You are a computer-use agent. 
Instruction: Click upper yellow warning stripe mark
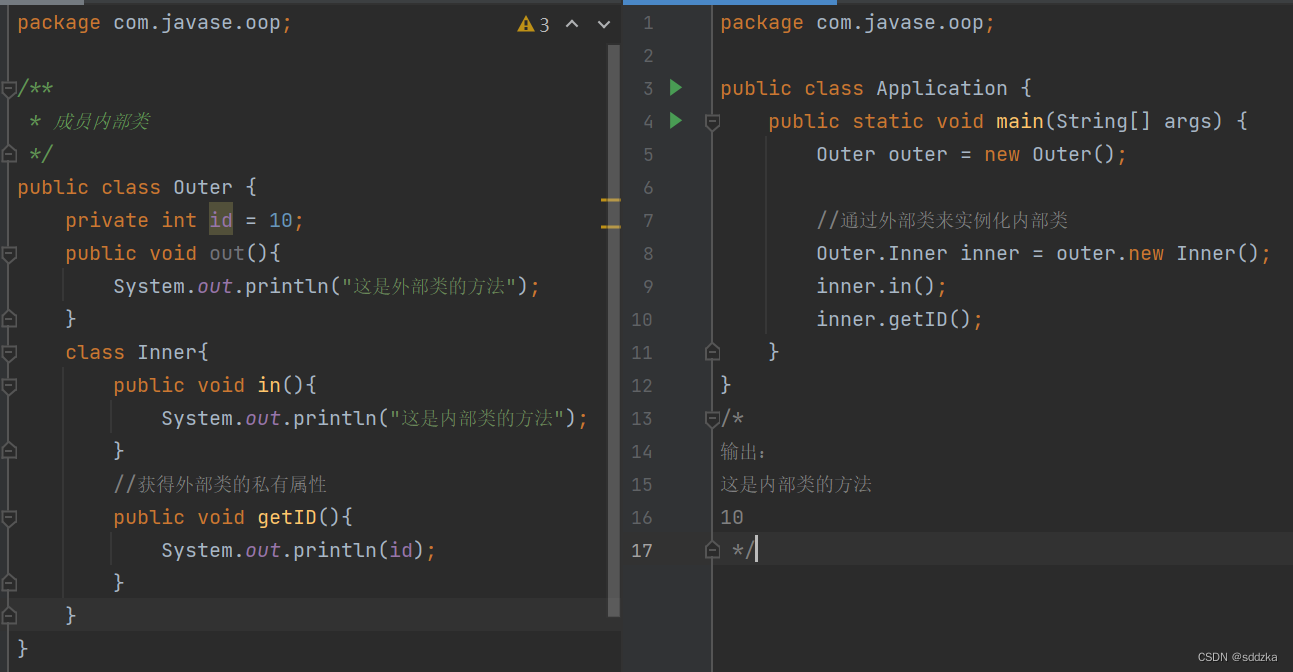[610, 200]
